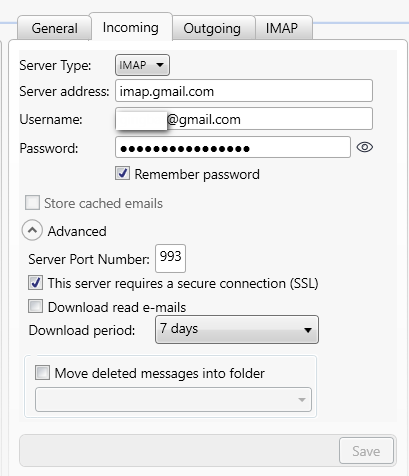Focus the Username input field

[244, 119]
